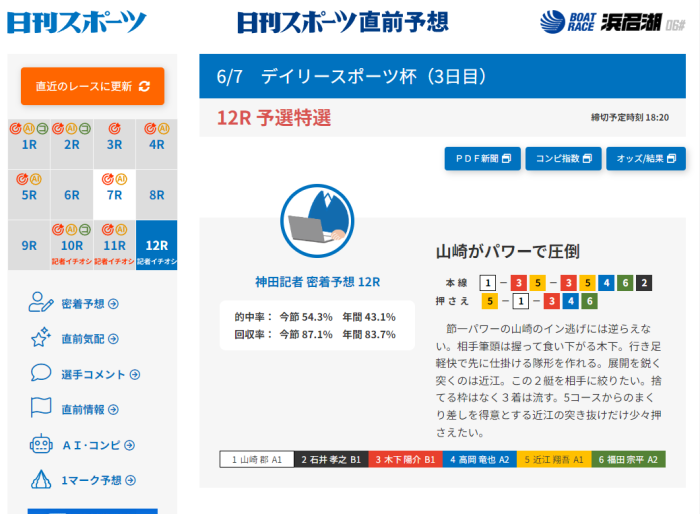The width and height of the screenshot is (700, 514).
Task: Click the 密着予想 person-pen icon
Action: click(41, 303)
